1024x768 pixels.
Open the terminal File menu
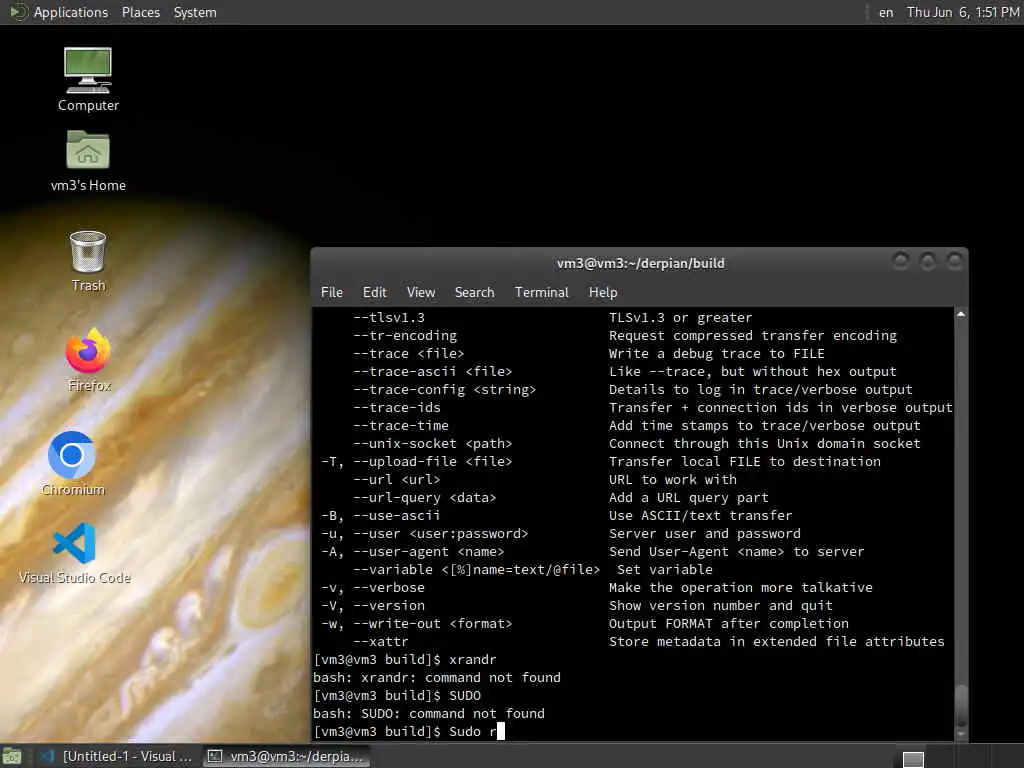(332, 292)
